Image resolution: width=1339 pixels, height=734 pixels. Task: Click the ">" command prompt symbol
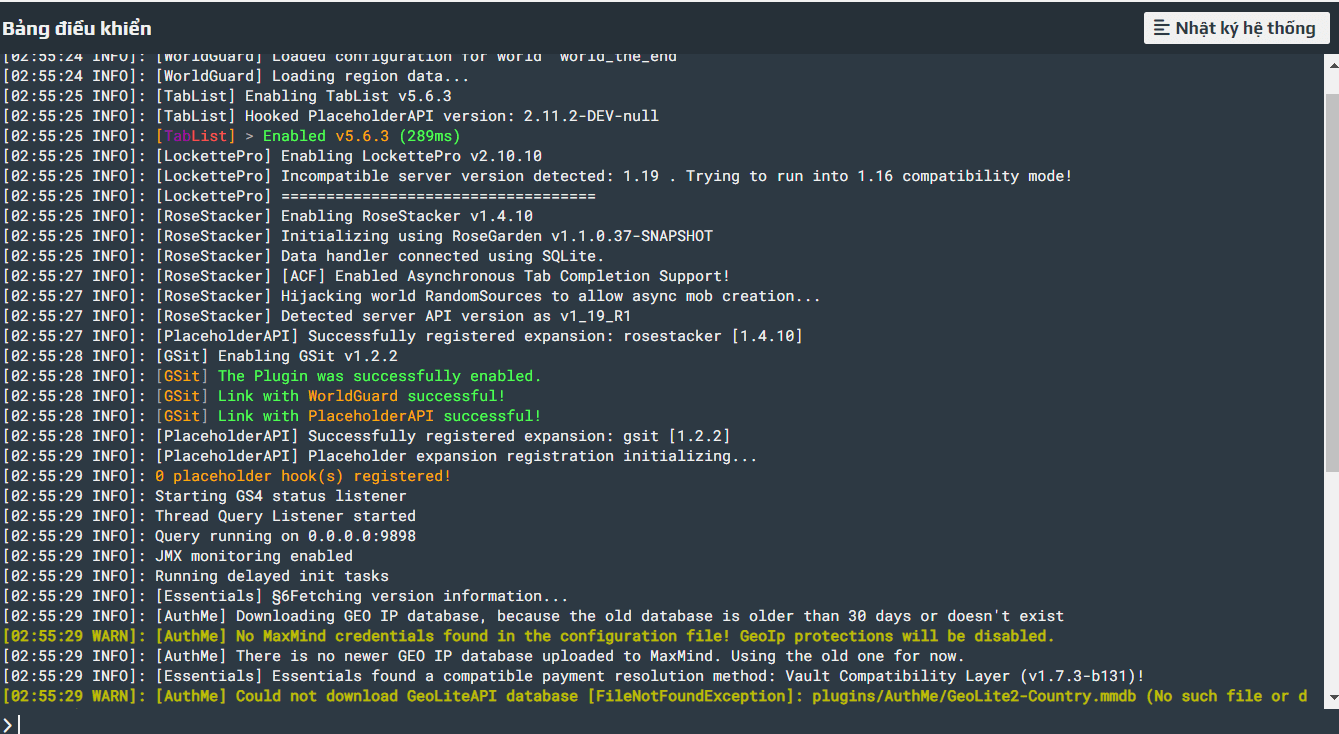click(x=8, y=723)
